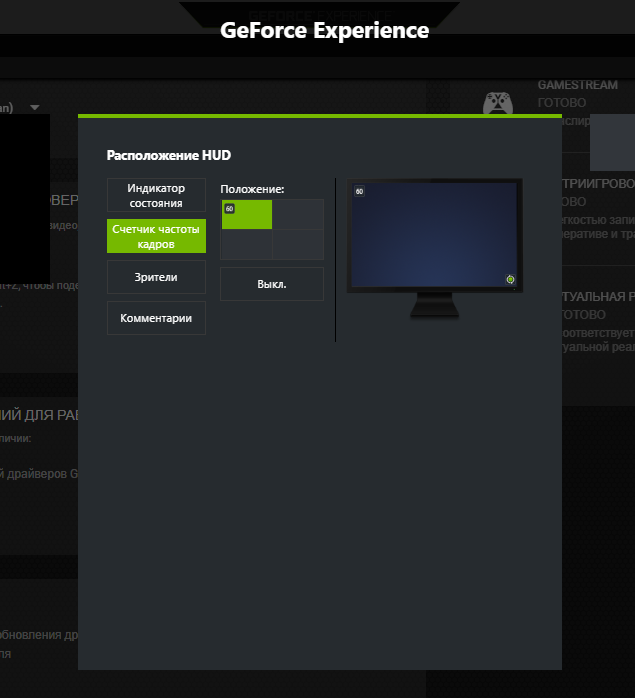Click the GAMESTREAM heading in background window
The height and width of the screenshot is (698, 635).
(x=578, y=85)
